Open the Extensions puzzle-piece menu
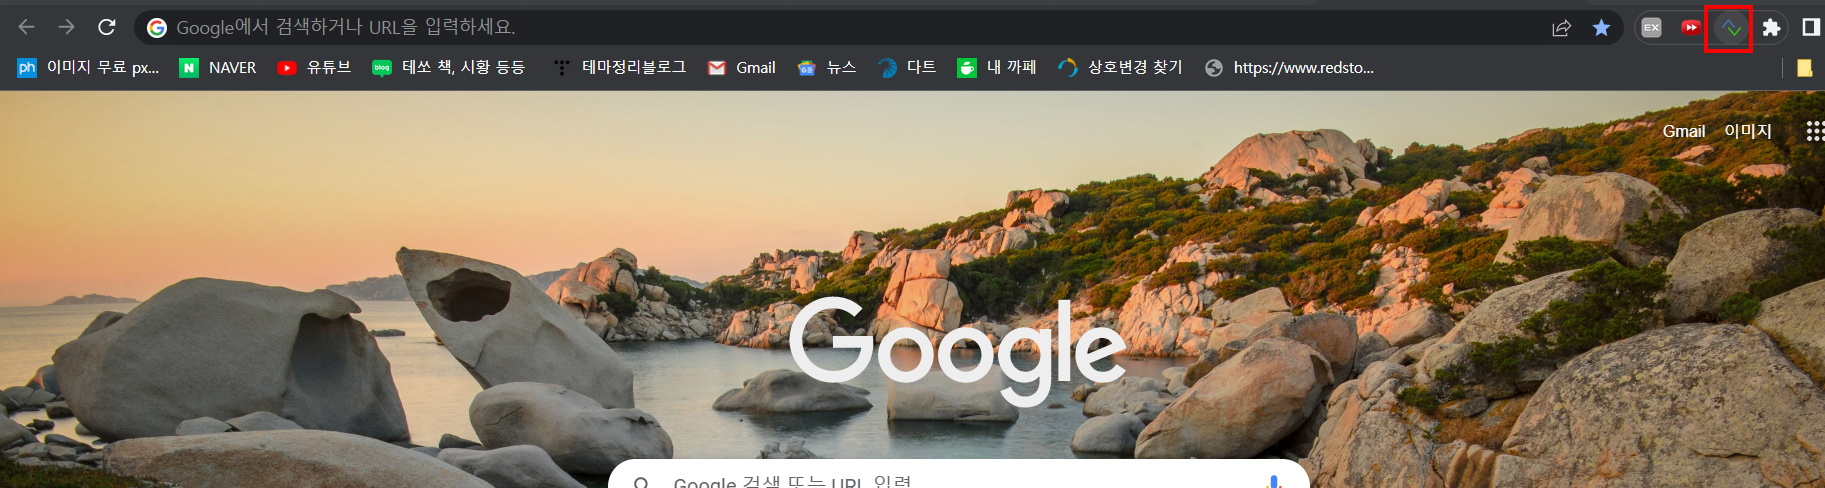The image size is (1825, 488). (1771, 28)
